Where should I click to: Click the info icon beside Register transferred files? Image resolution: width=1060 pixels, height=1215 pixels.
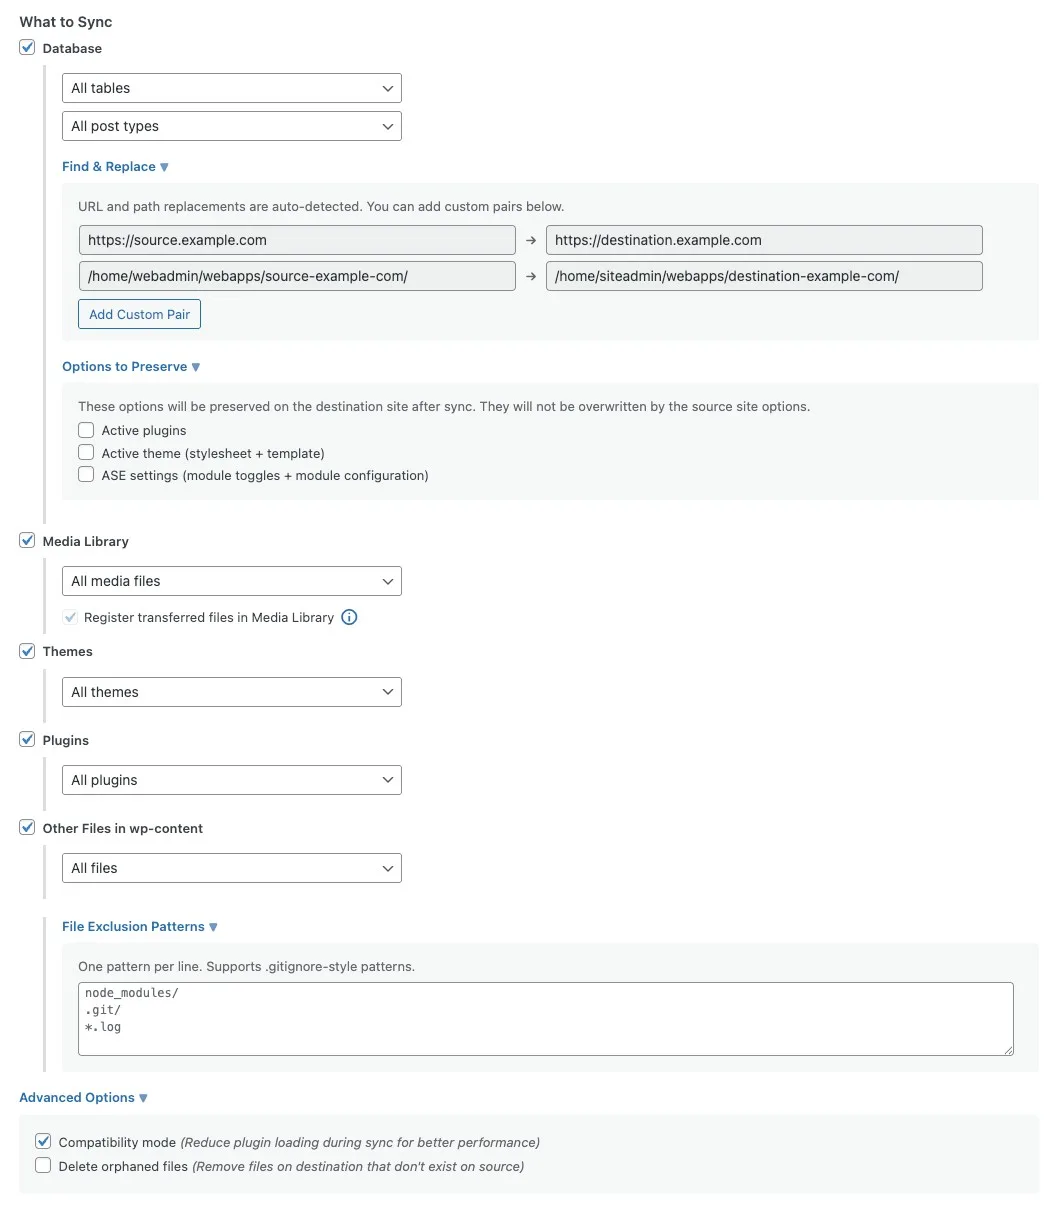[349, 617]
